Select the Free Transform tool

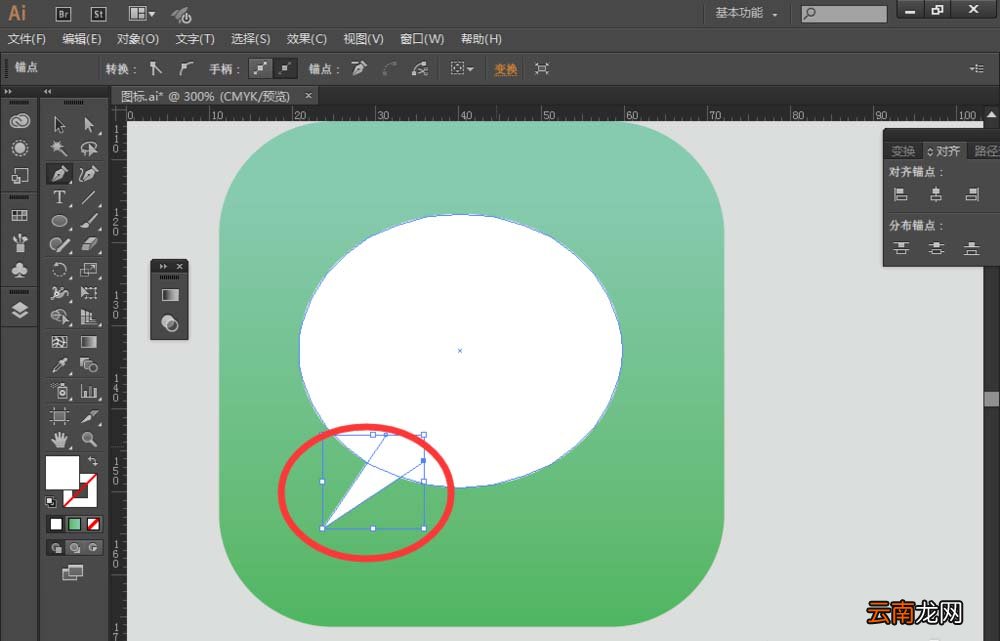pyautogui.click(x=89, y=293)
